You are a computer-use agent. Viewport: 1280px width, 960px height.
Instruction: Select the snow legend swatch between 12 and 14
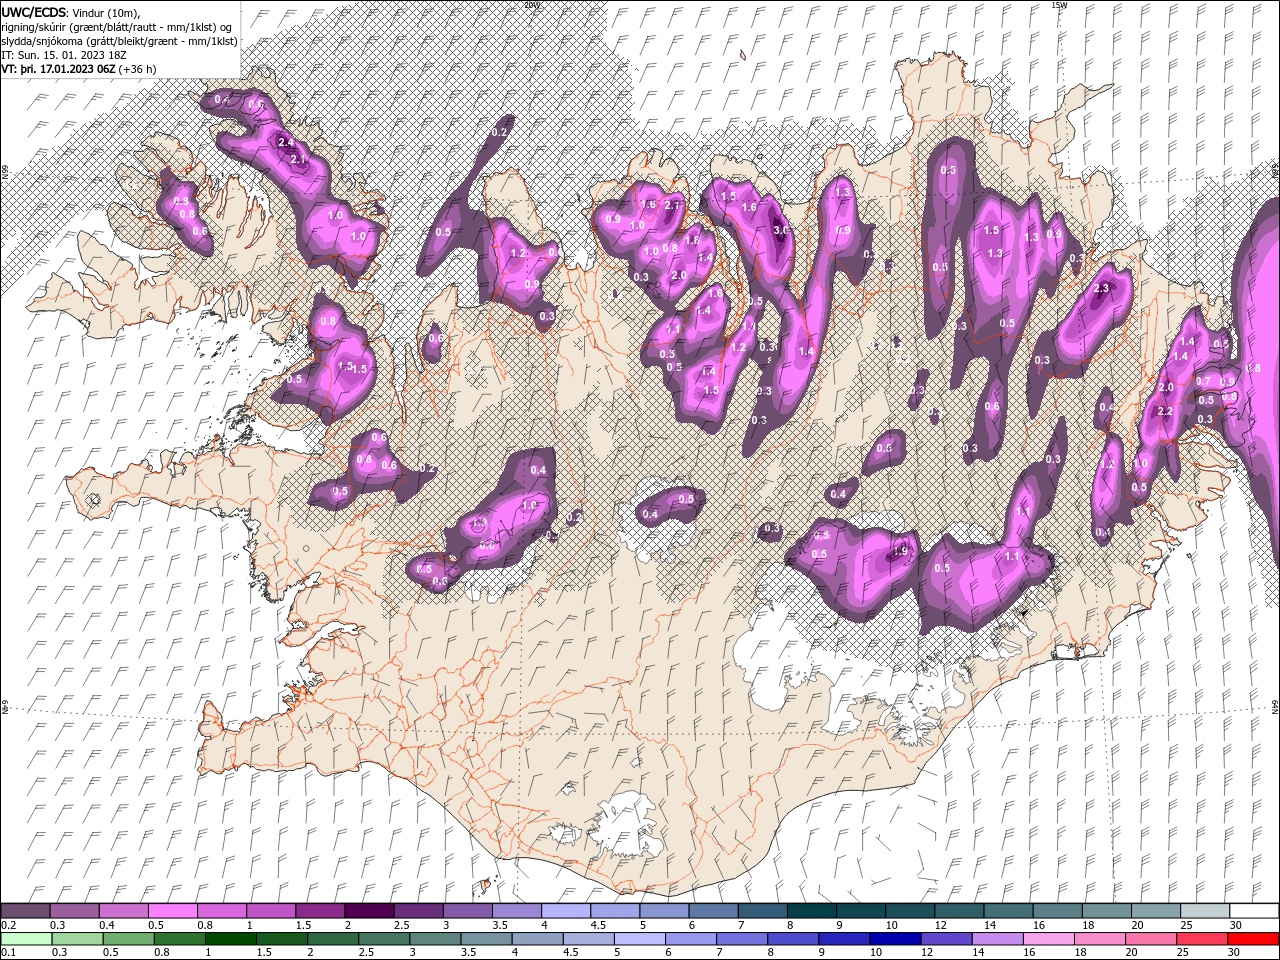click(x=958, y=911)
